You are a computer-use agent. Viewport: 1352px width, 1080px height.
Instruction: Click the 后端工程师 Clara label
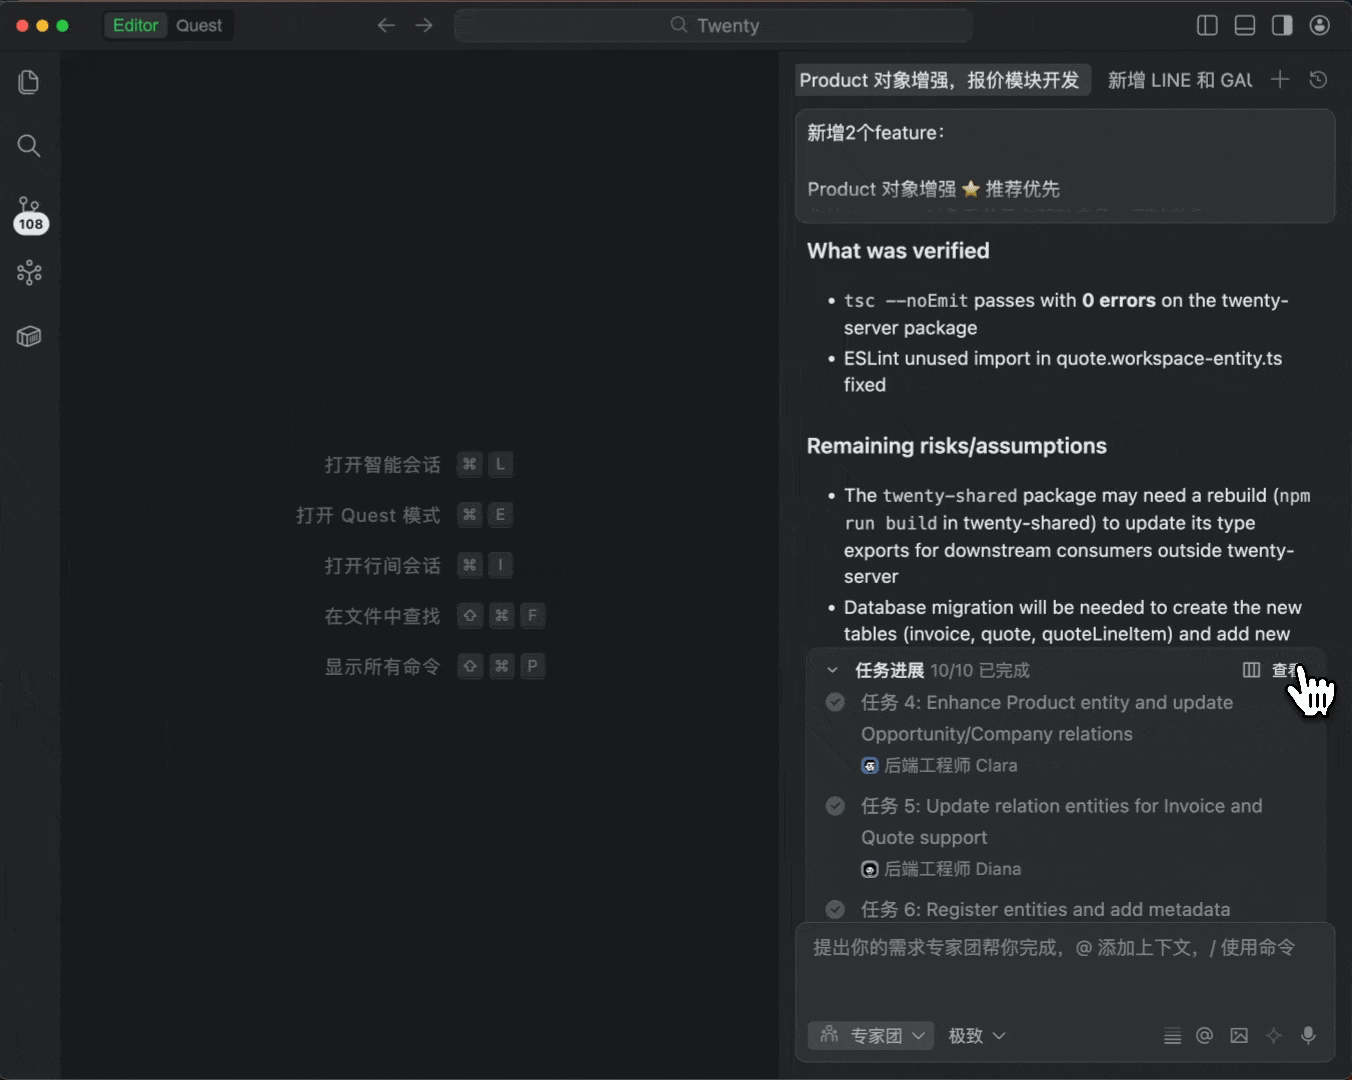[x=951, y=765]
